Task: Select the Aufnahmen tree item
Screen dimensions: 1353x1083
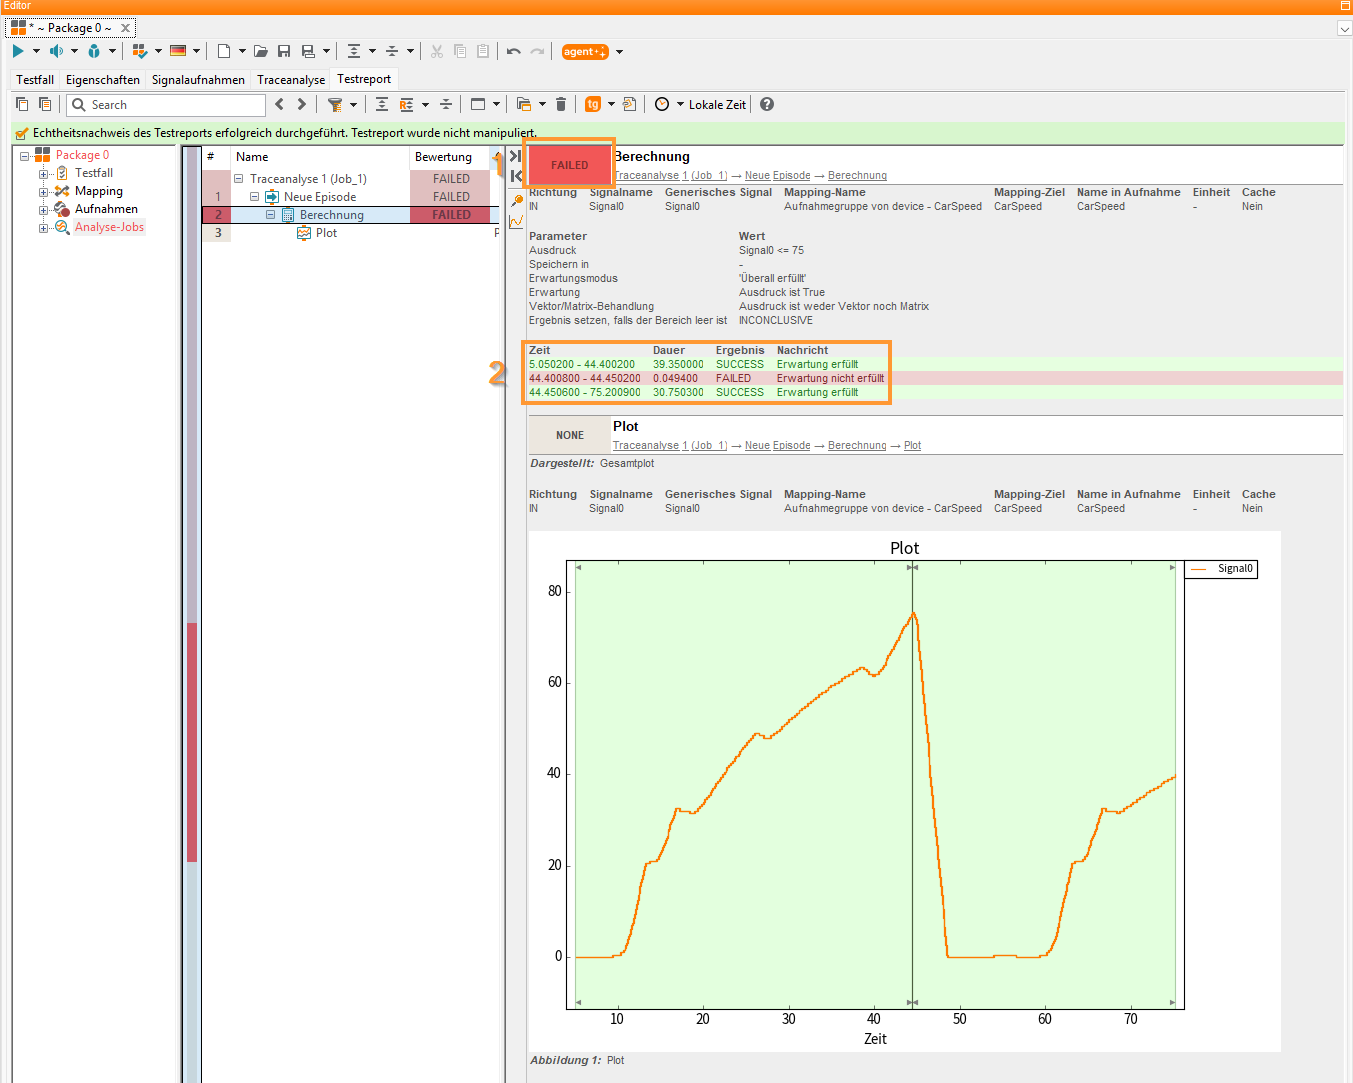Action: pyautogui.click(x=106, y=209)
